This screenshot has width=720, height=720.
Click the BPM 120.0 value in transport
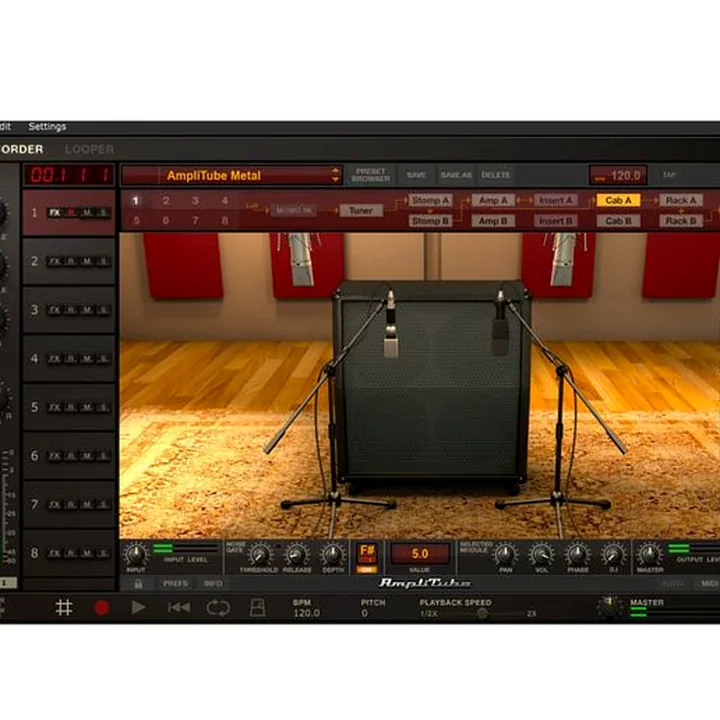(306, 613)
